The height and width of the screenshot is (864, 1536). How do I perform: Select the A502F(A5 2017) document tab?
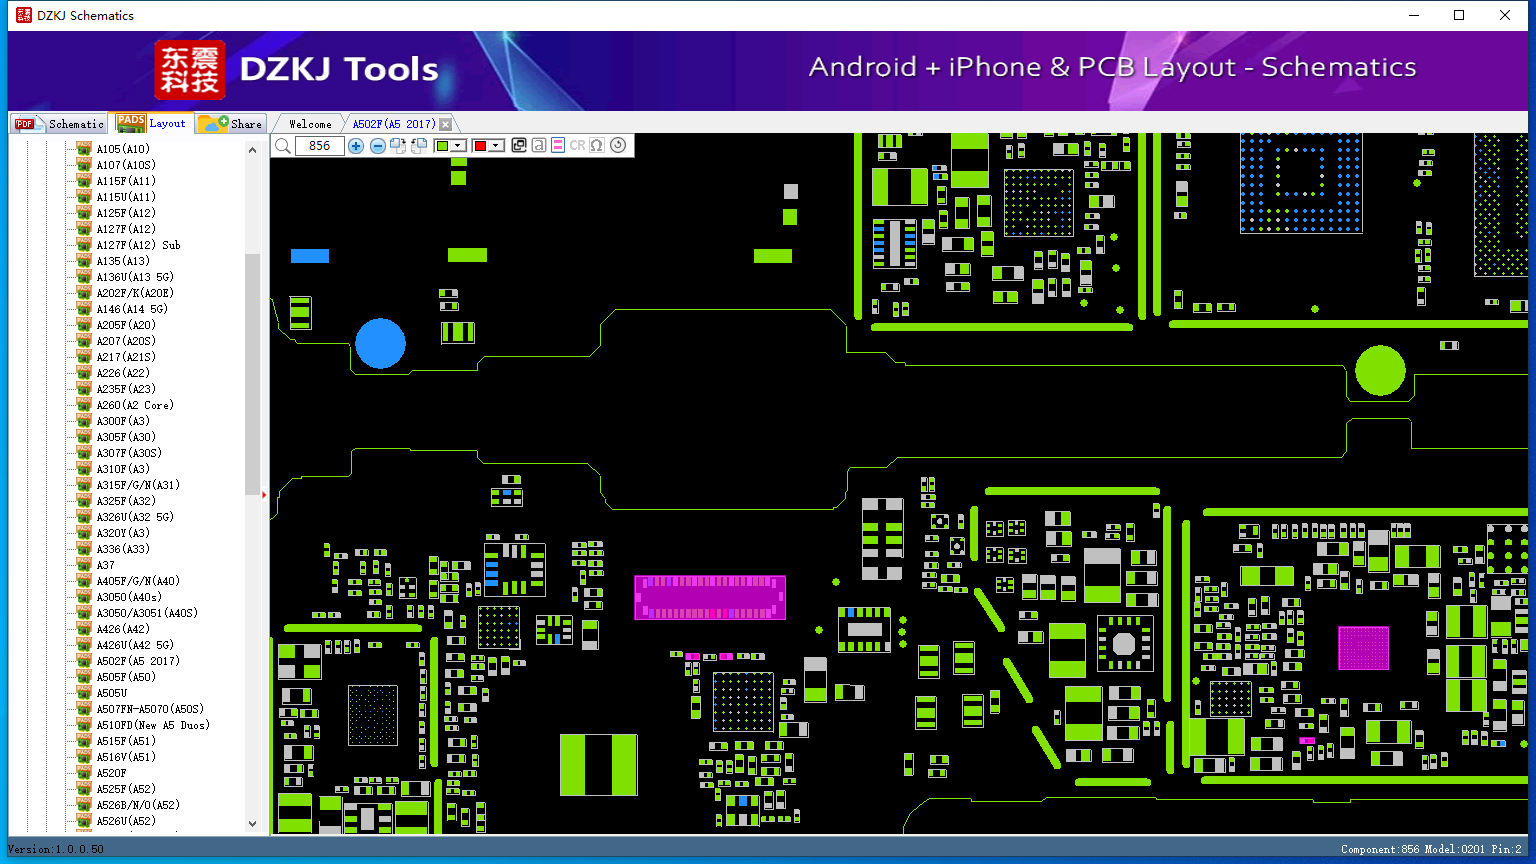coord(394,124)
